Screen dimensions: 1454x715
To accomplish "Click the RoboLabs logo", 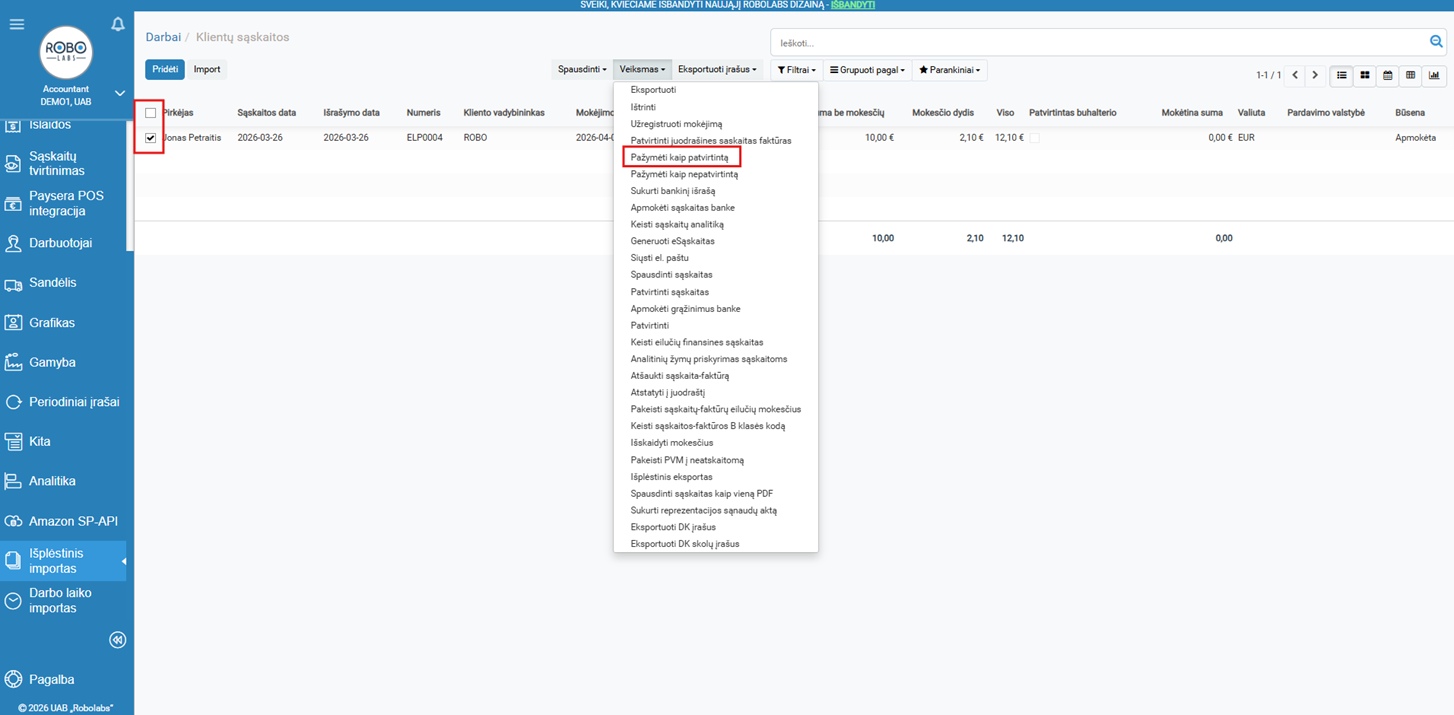I will pyautogui.click(x=66, y=53).
